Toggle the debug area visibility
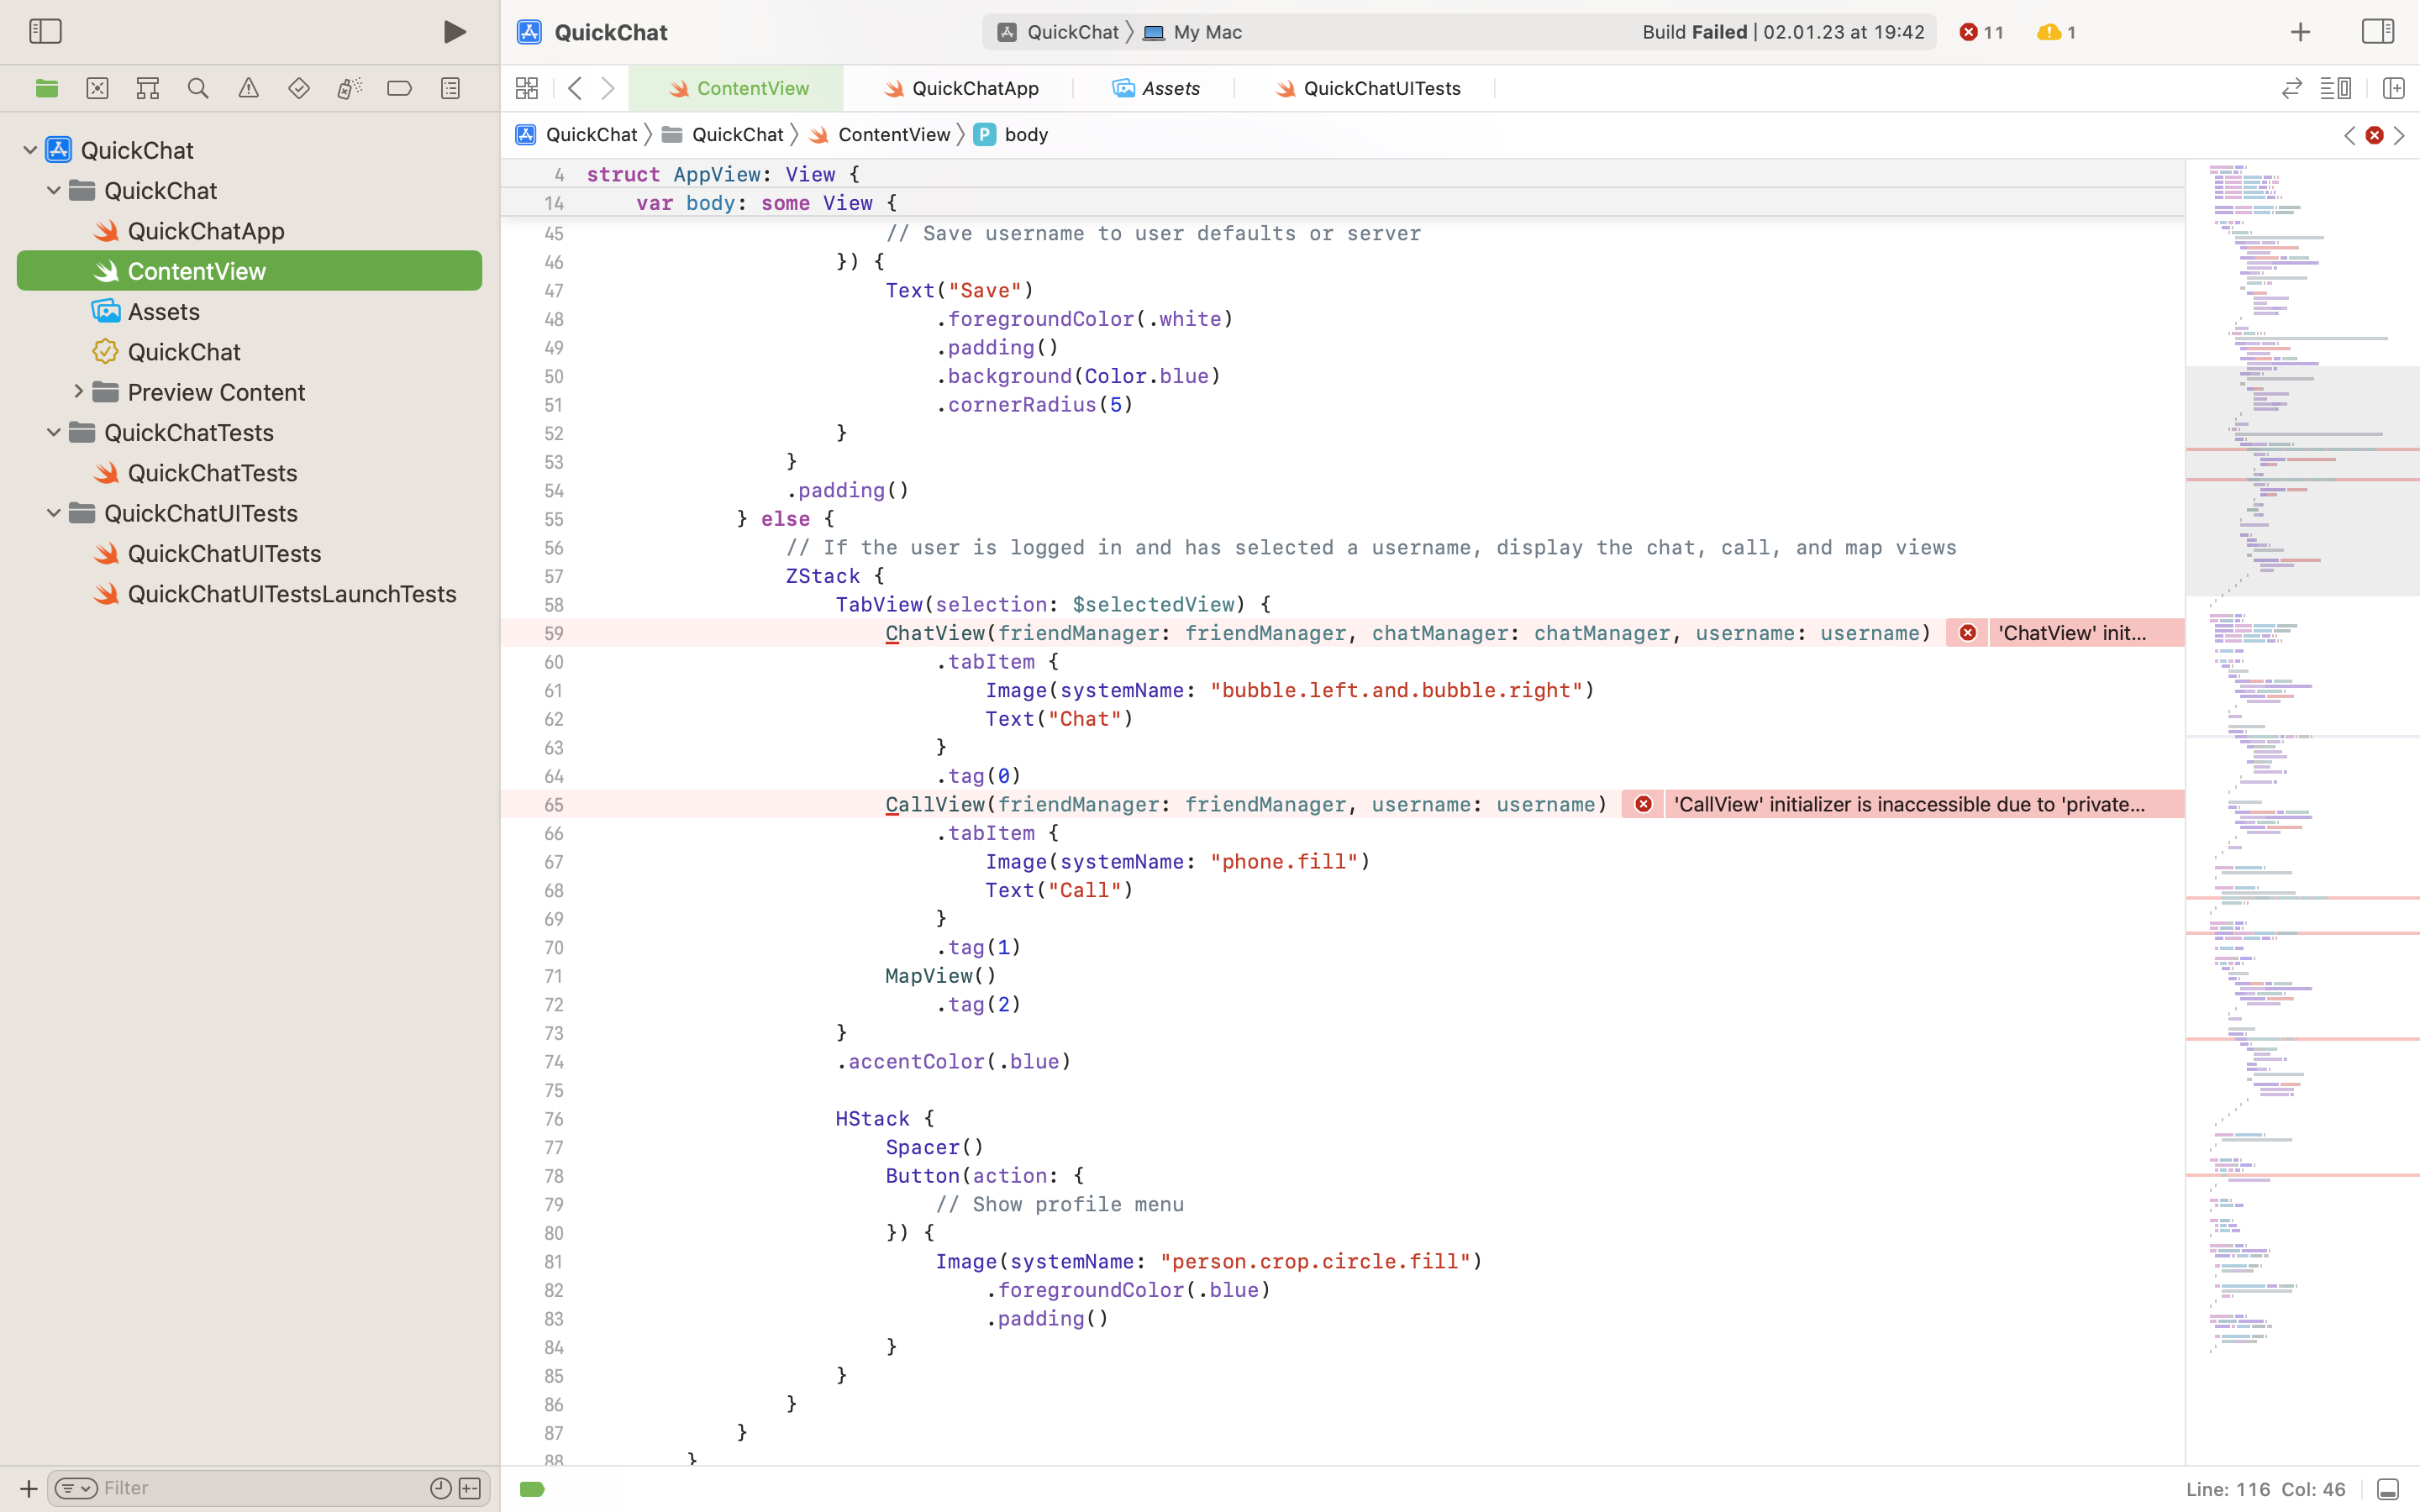This screenshot has width=2420, height=1512. click(2387, 1489)
